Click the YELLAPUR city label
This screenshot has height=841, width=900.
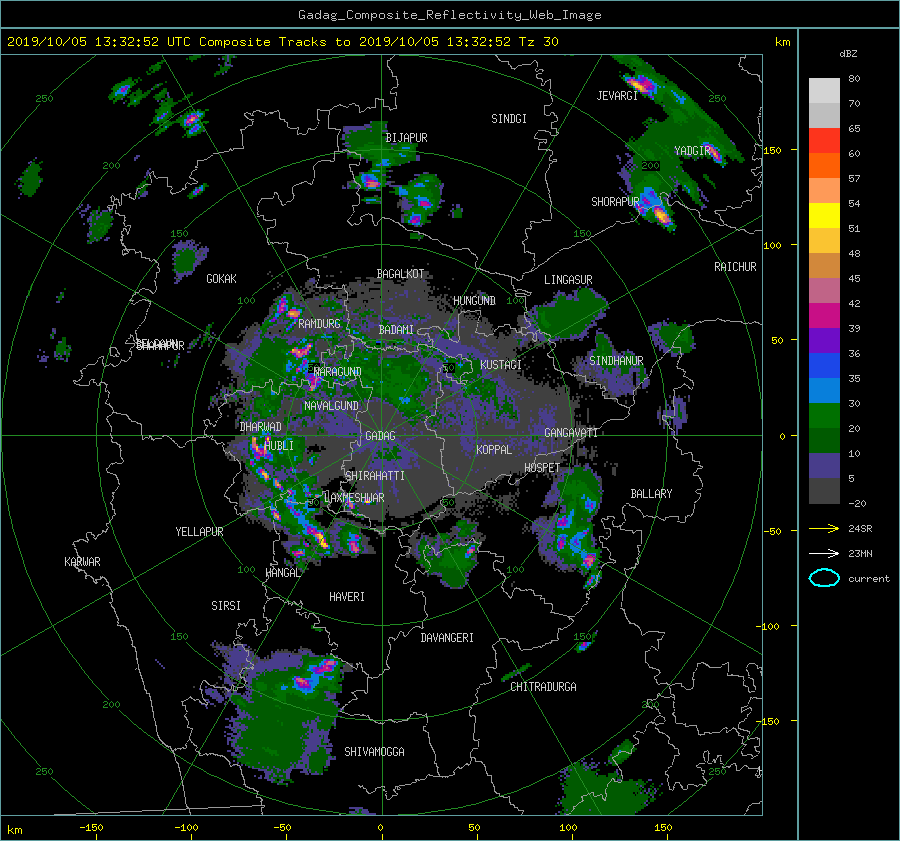[199, 532]
